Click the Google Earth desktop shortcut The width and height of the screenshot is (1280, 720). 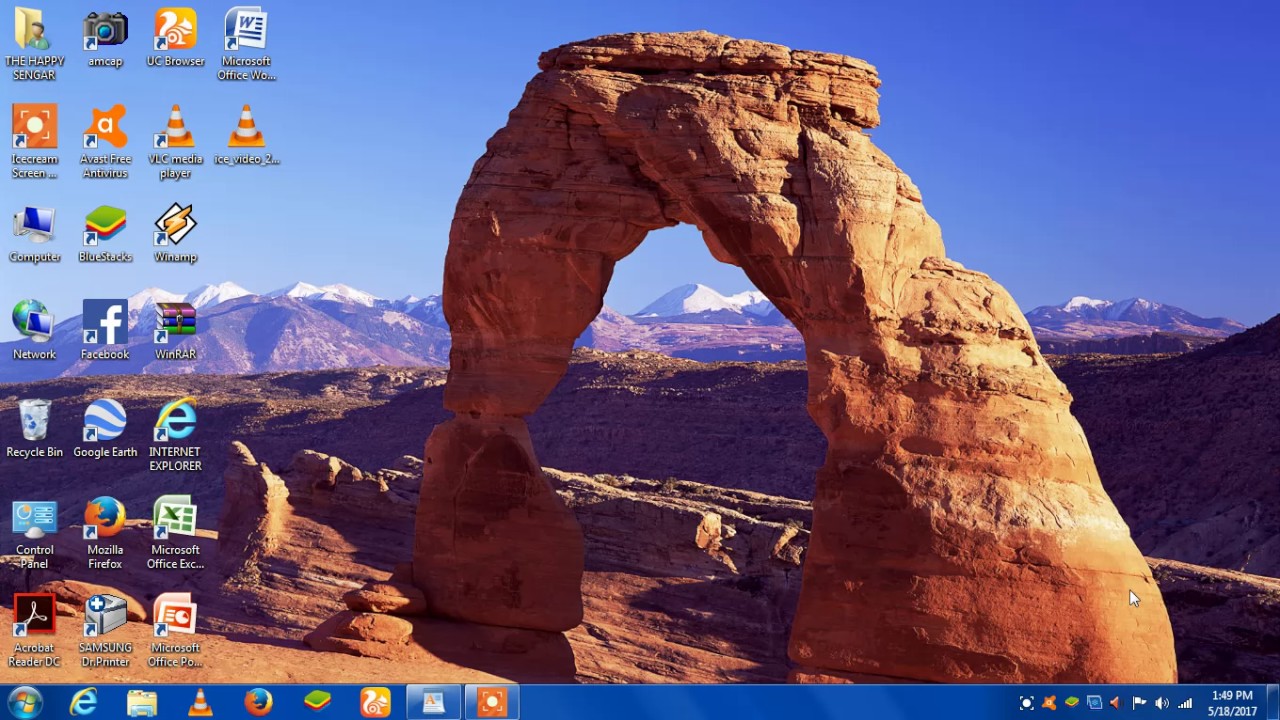tap(105, 428)
